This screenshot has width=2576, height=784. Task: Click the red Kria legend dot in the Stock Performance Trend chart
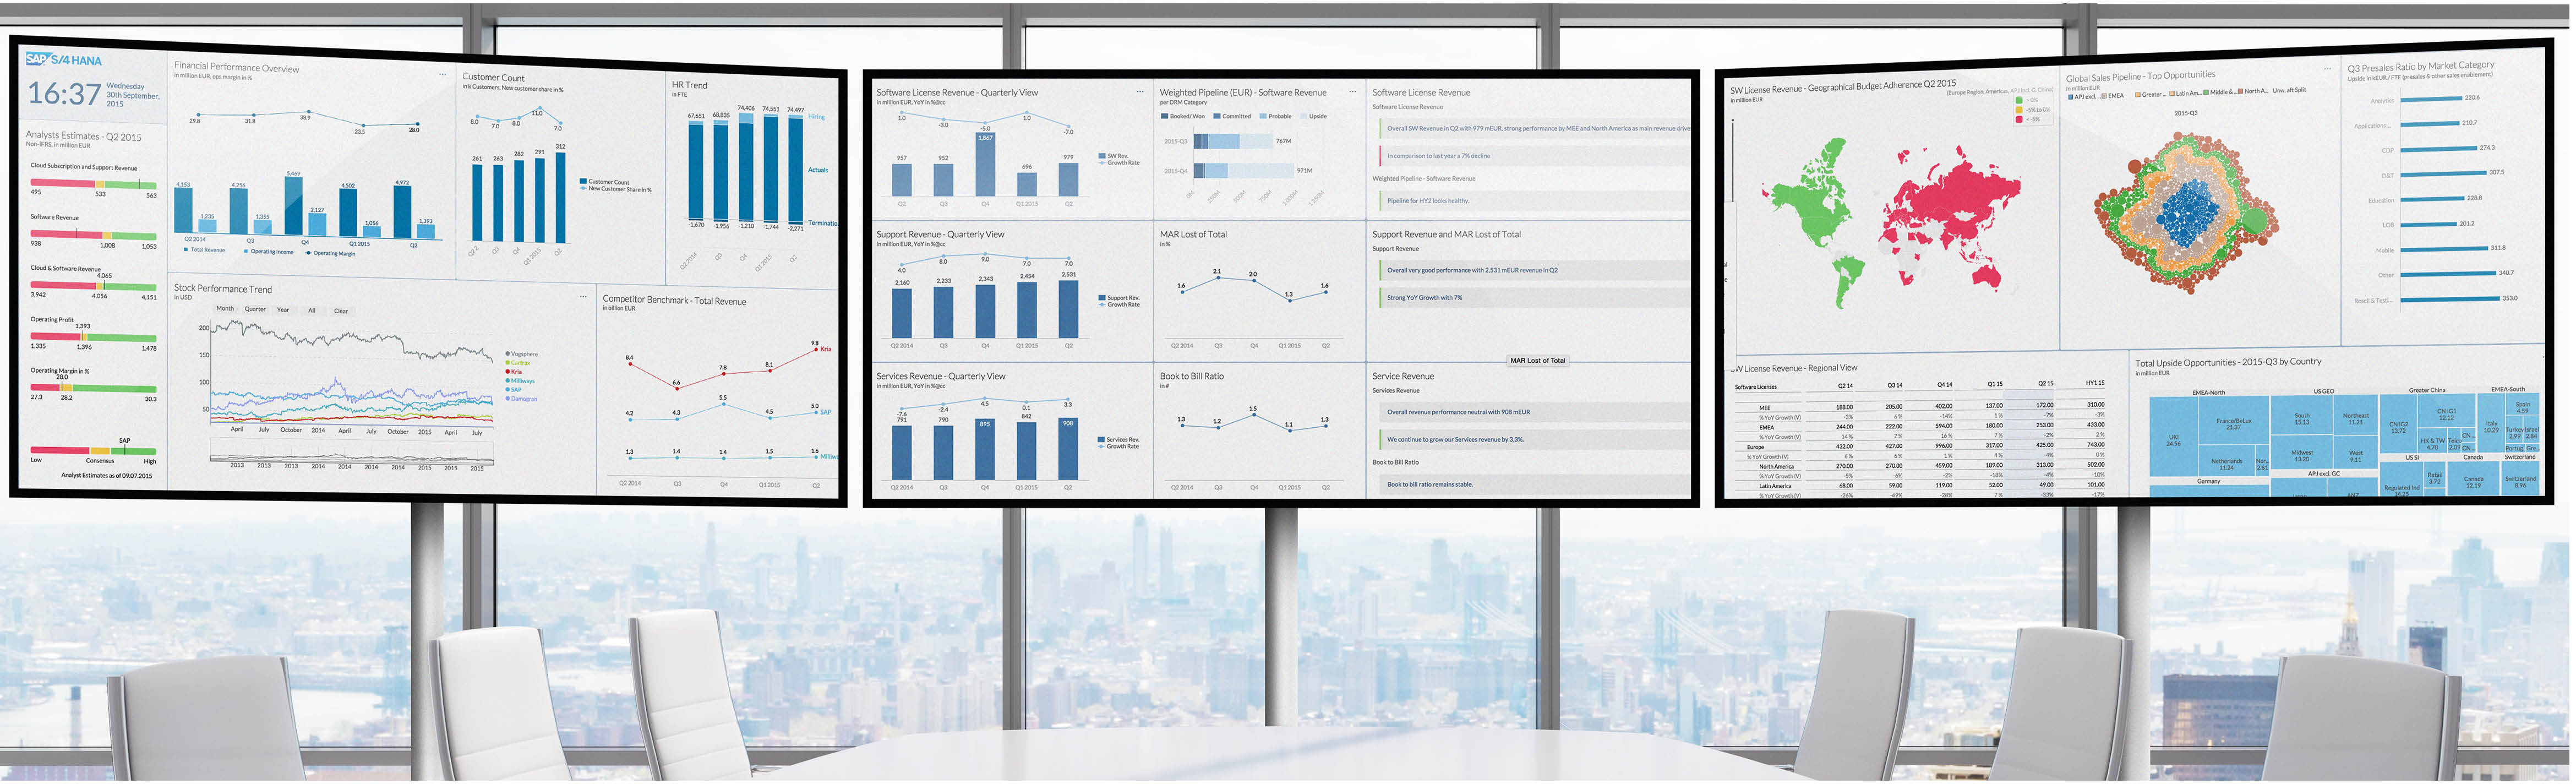508,372
